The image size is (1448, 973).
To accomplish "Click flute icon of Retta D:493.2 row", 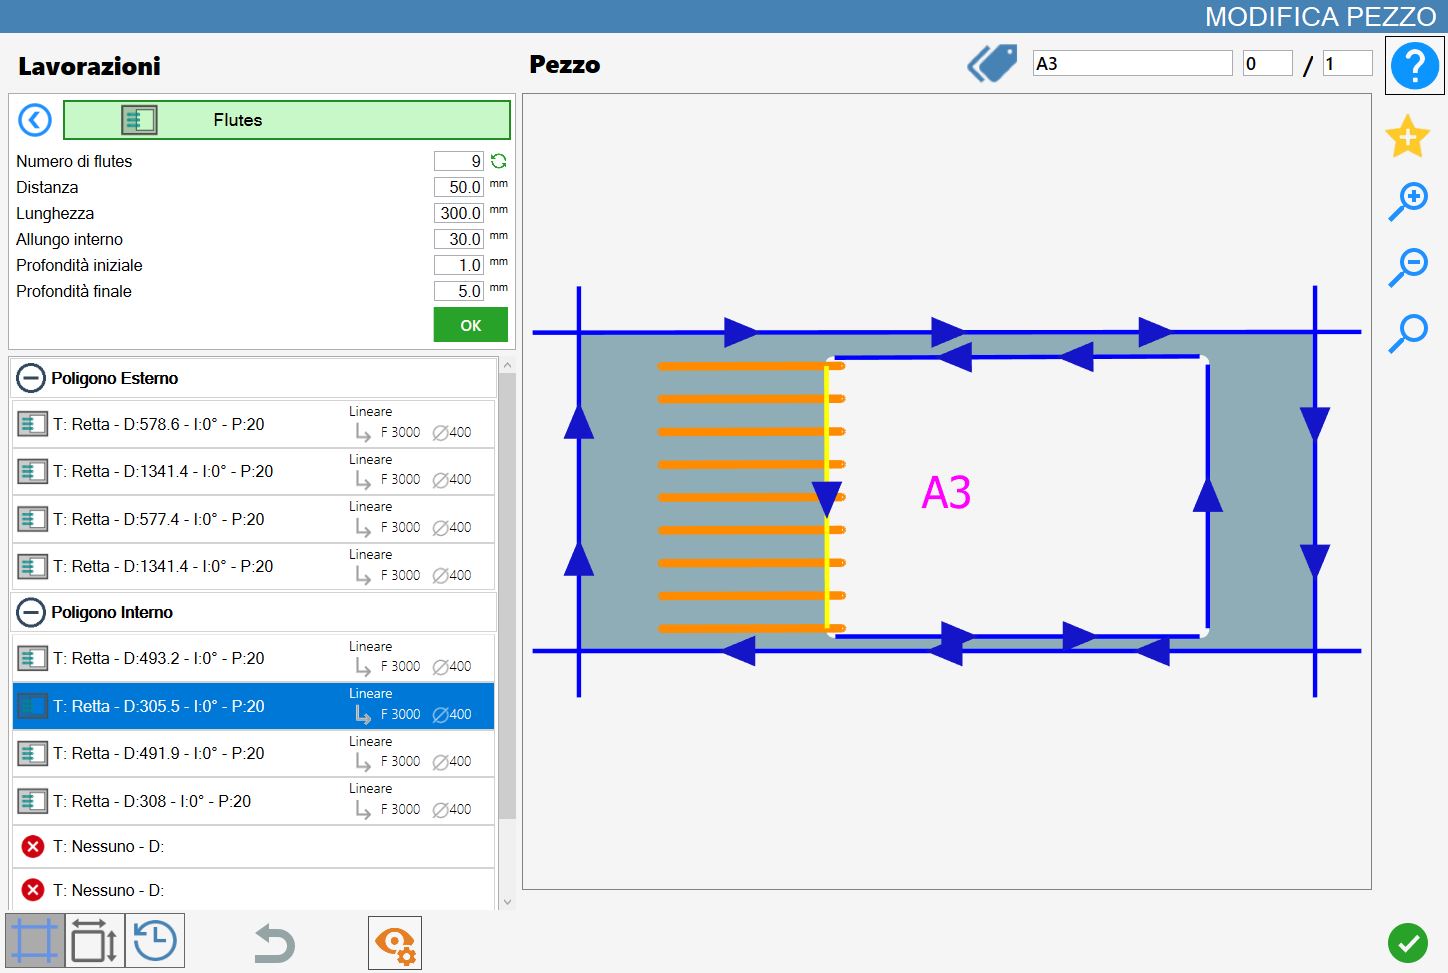I will click(x=32, y=658).
